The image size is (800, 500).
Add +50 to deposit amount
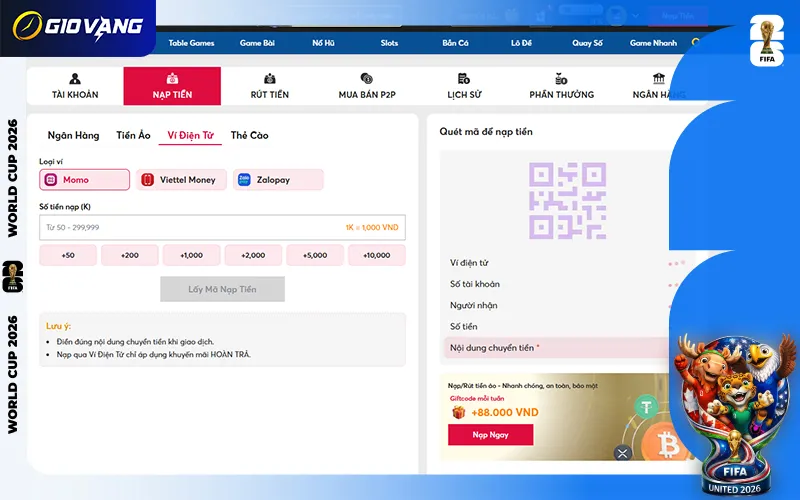68,255
